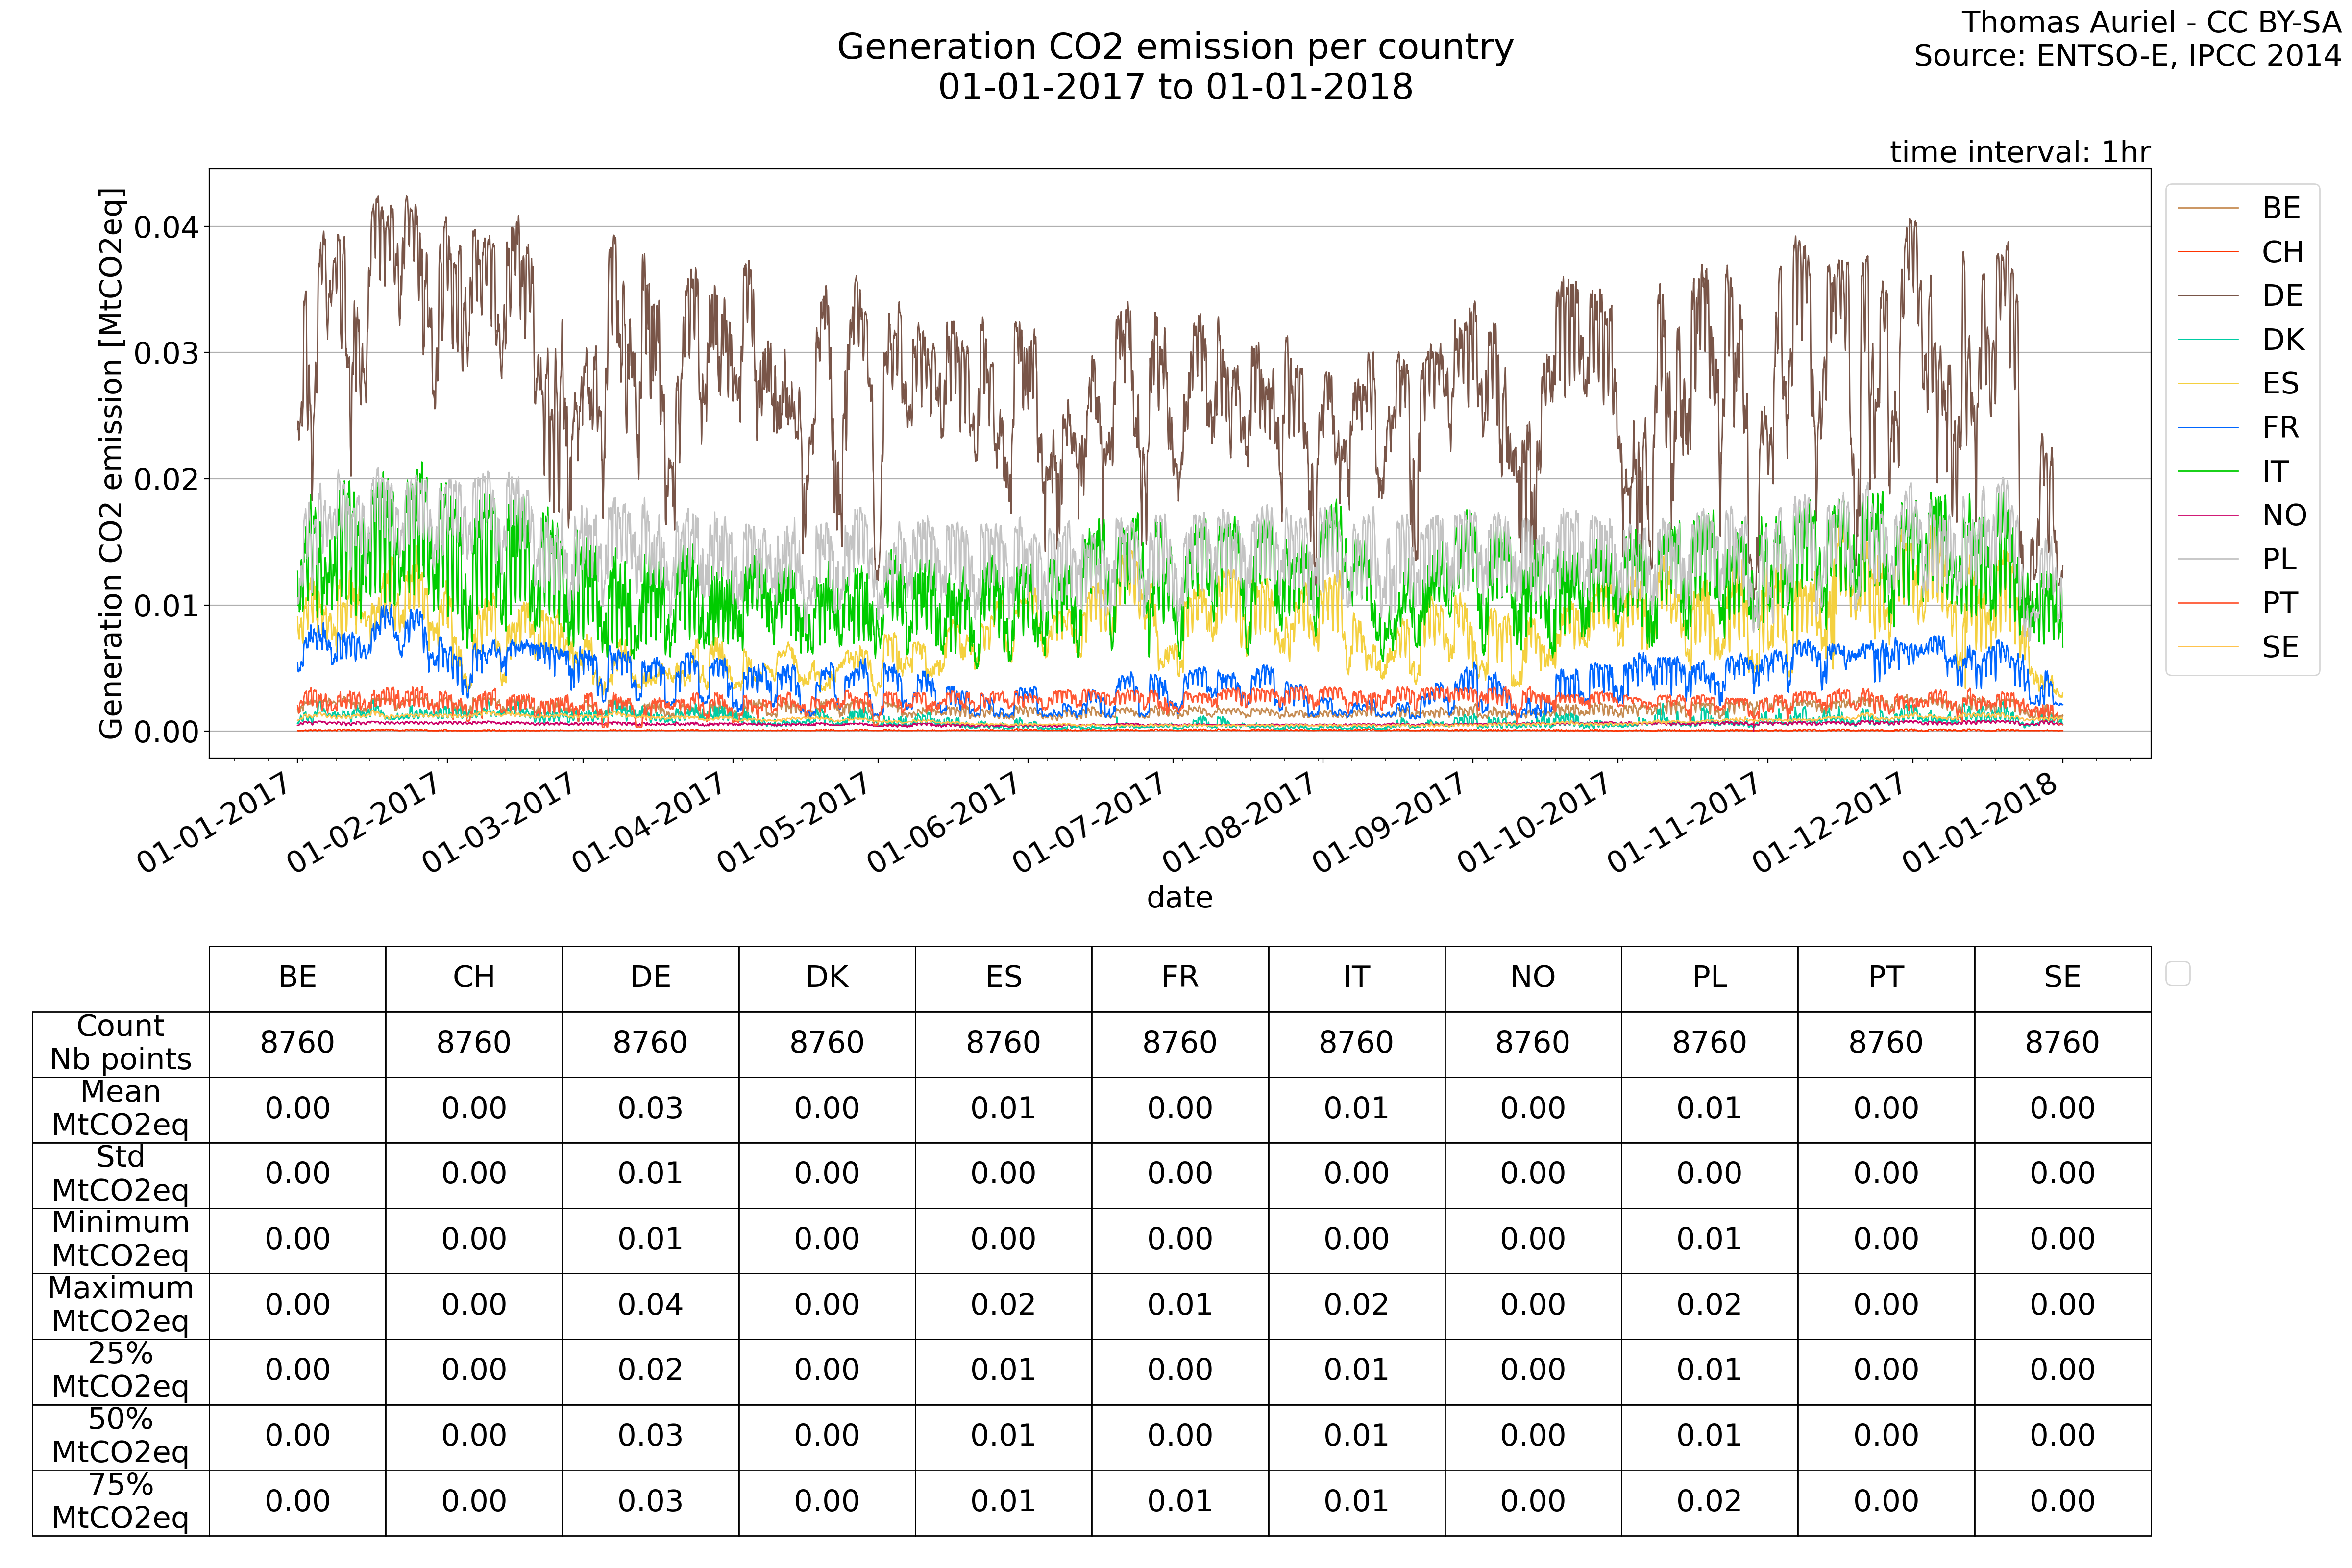Image resolution: width=2352 pixels, height=1568 pixels.
Task: Click the 'date' x-axis label
Action: click(1179, 897)
